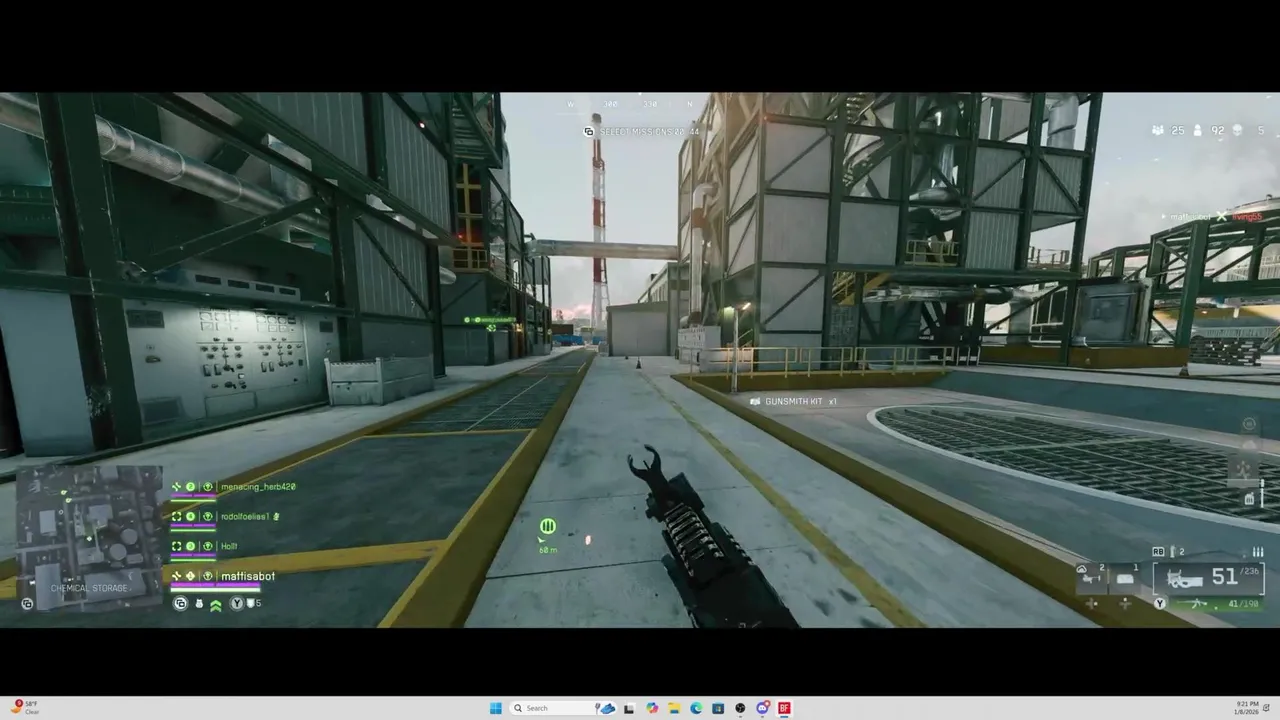Click the green rank-up chevron icon
The width and height of the screenshot is (1280, 720).
point(215,605)
